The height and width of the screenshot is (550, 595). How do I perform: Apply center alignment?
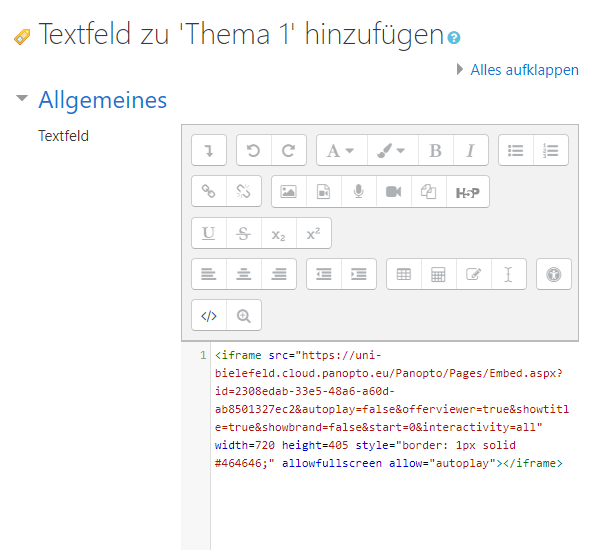[x=244, y=274]
